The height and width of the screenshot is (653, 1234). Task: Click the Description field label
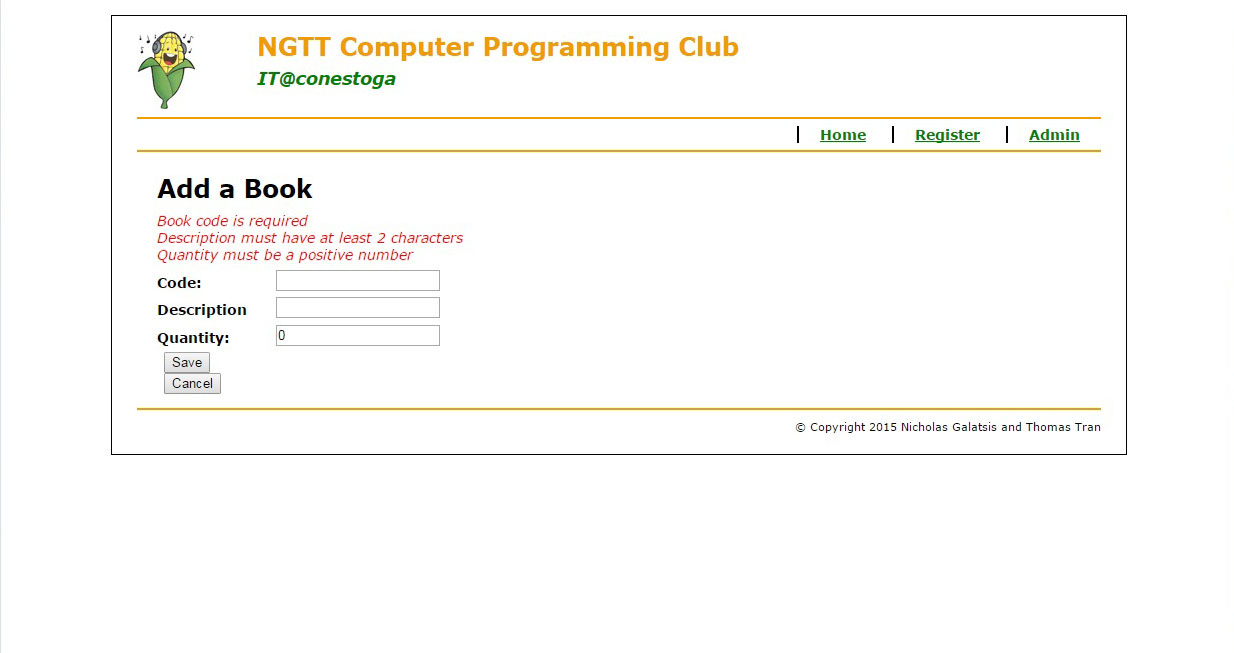(x=201, y=310)
